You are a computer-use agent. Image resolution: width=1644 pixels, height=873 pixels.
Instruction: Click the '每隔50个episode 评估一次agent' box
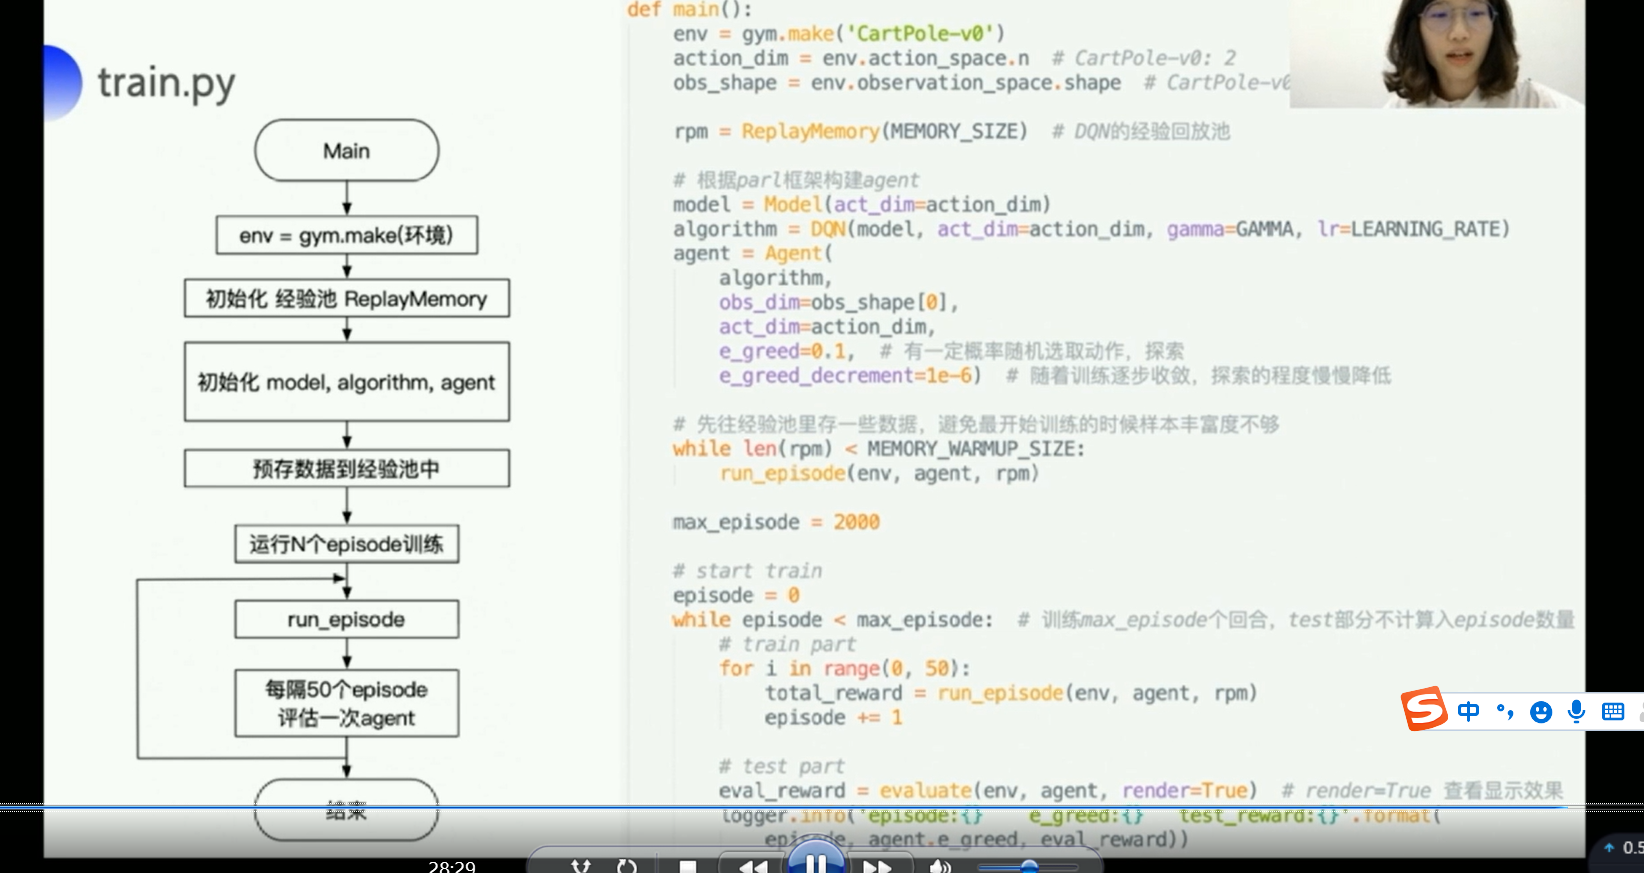[346, 703]
